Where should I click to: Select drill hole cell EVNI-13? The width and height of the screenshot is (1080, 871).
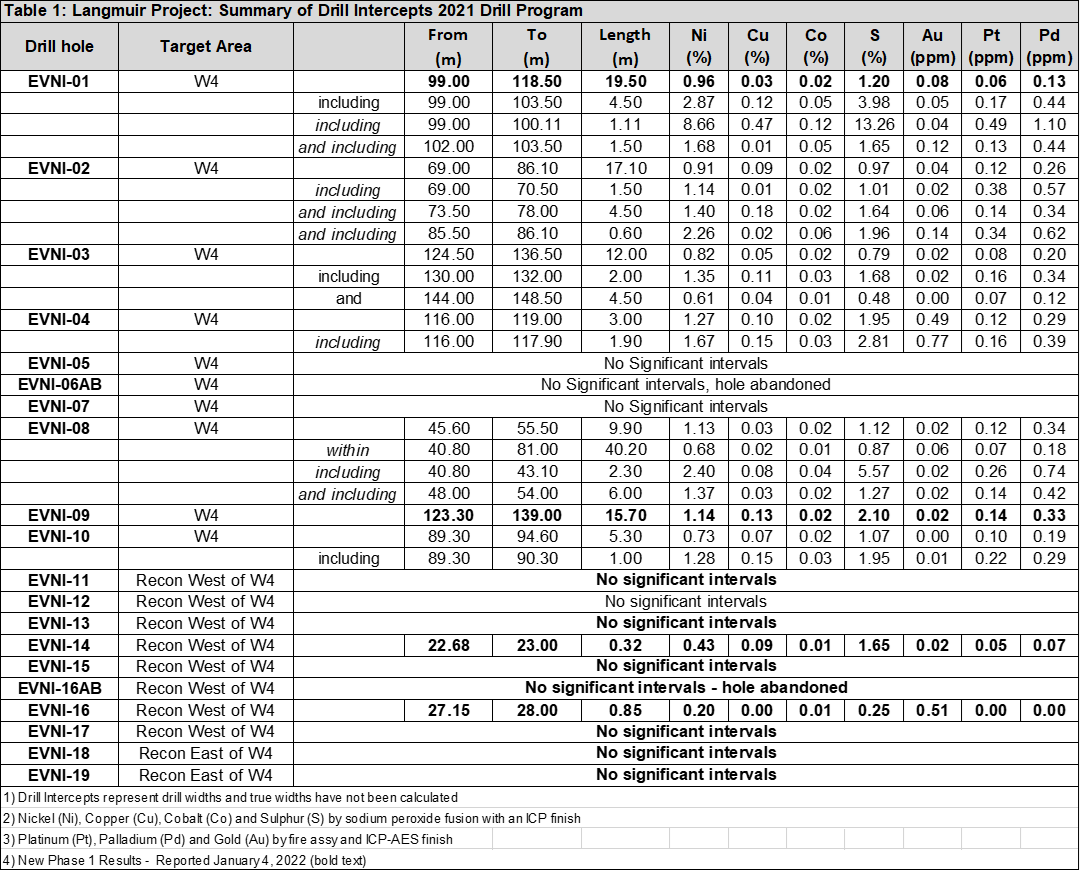tap(59, 623)
